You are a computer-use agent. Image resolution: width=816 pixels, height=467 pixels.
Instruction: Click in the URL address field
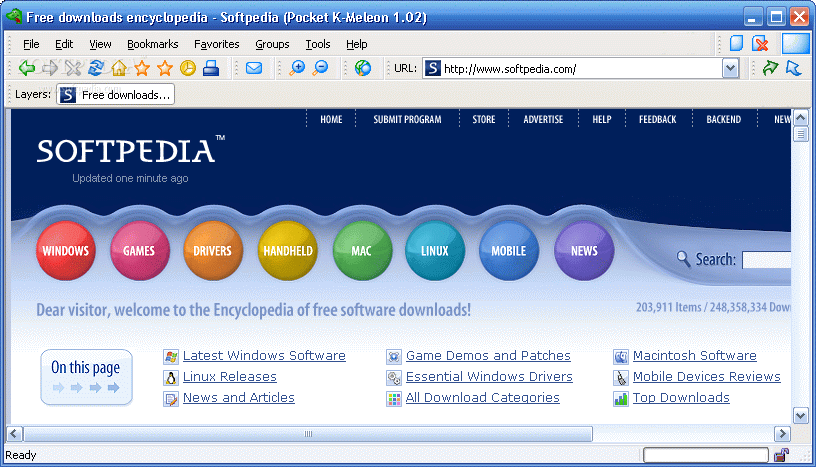pyautogui.click(x=582, y=68)
